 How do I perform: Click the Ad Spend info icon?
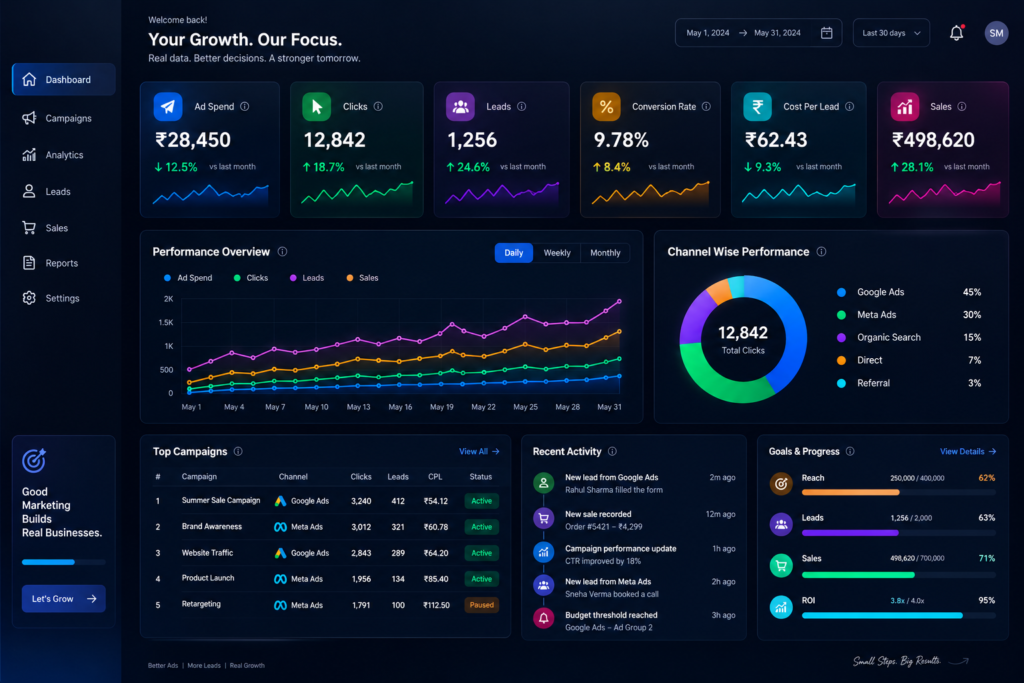pos(244,106)
